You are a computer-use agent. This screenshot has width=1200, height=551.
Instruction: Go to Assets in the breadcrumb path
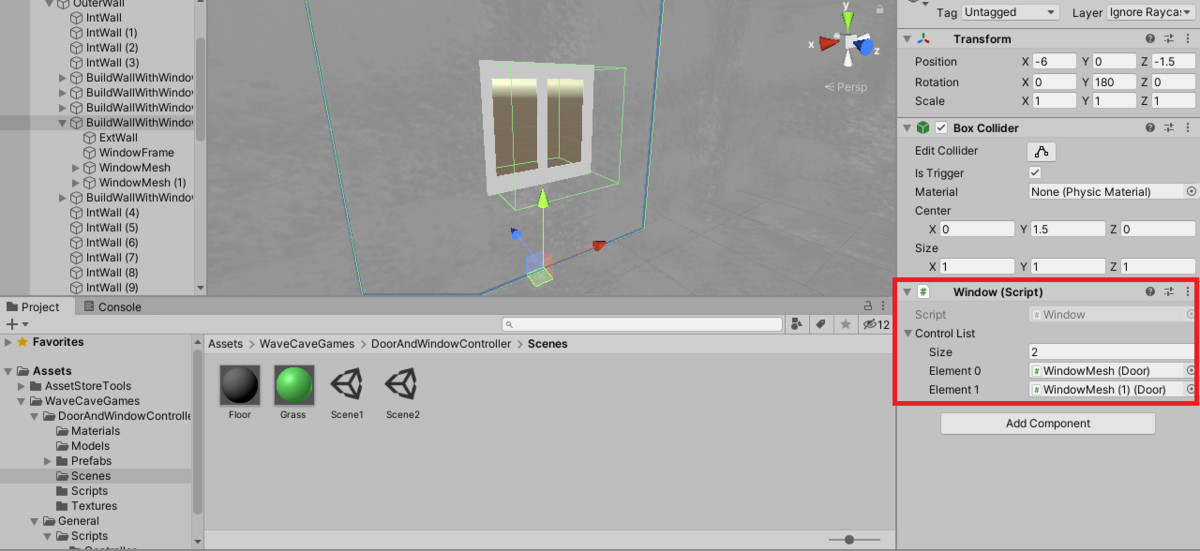tap(225, 344)
